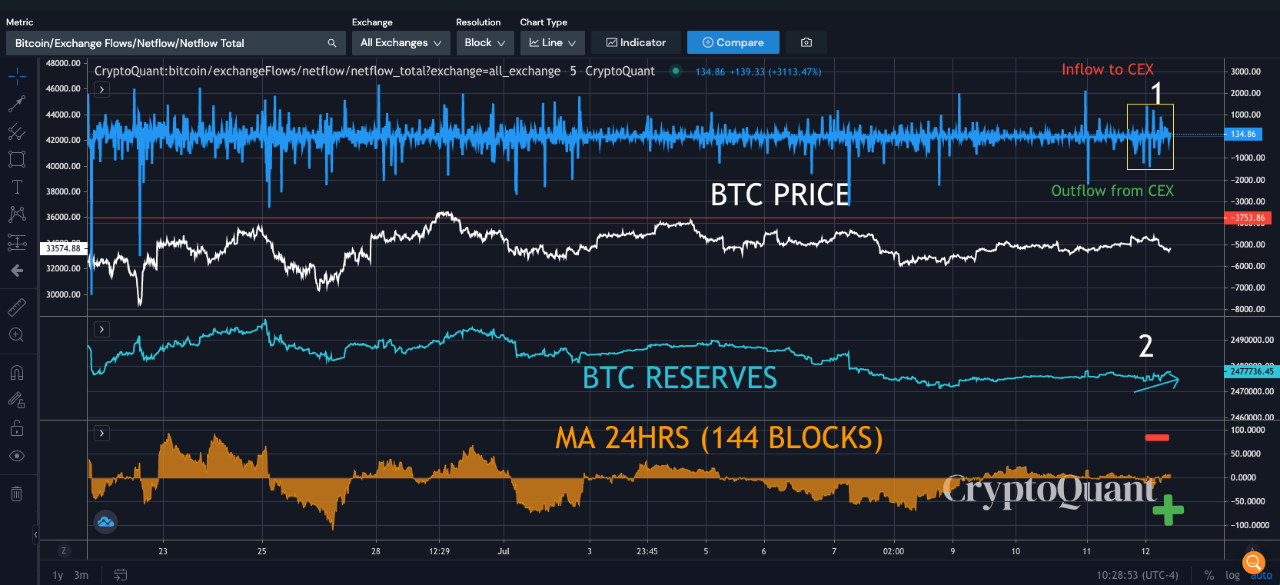Viewport: 1280px width, 585px height.
Task: Select the trend line drawing tool
Action: pyautogui.click(x=16, y=103)
